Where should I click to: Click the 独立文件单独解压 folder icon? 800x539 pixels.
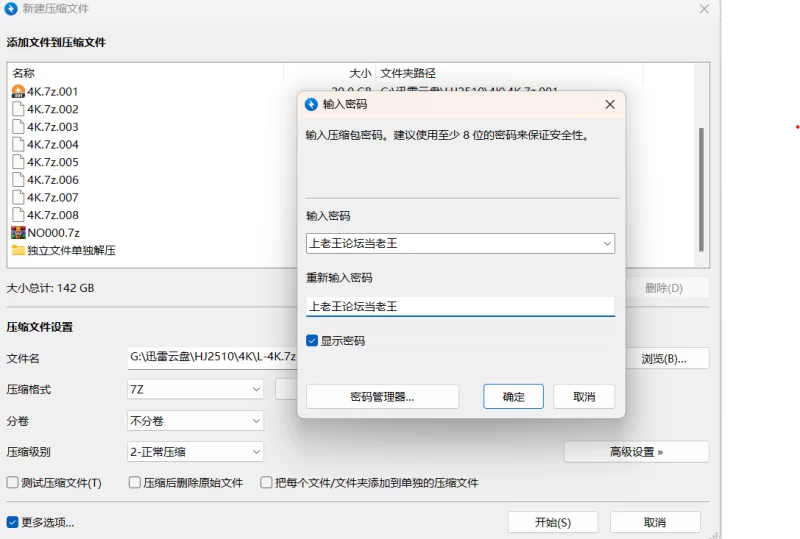(x=18, y=250)
